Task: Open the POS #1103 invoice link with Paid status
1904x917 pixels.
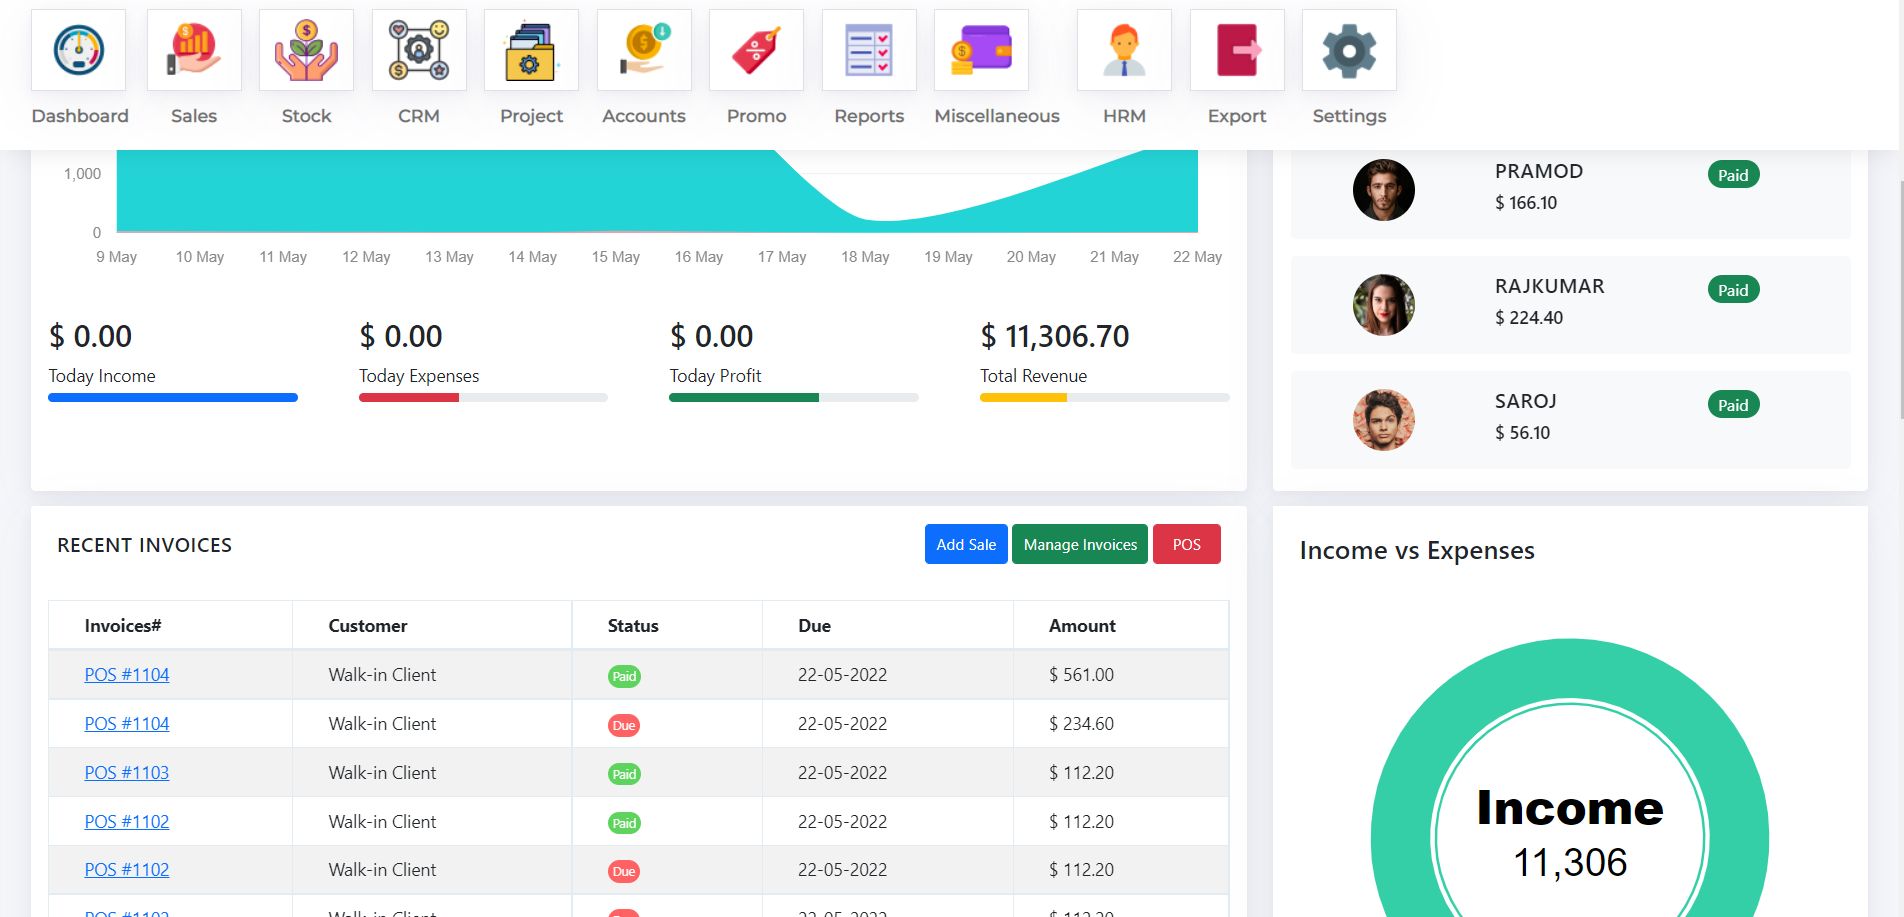Action: coord(127,773)
